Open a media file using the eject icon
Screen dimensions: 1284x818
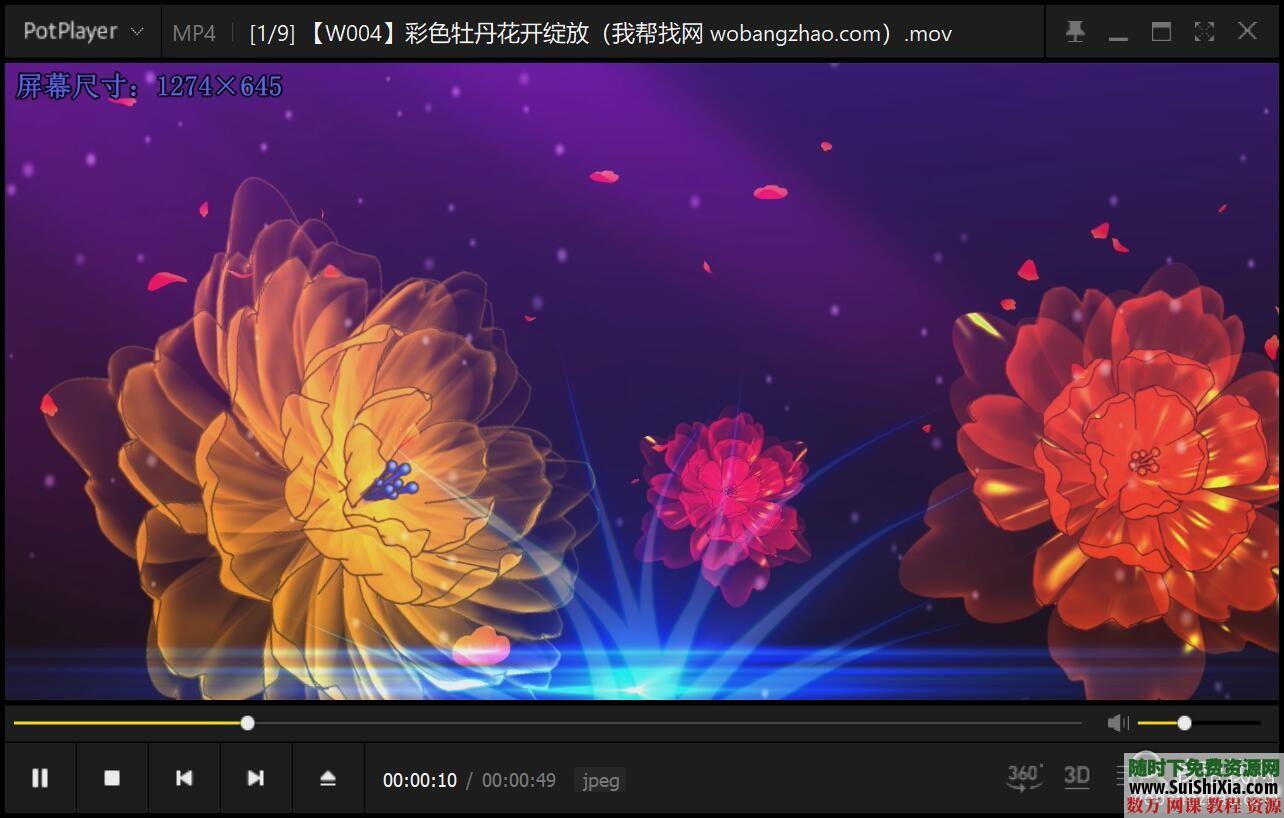pos(328,777)
